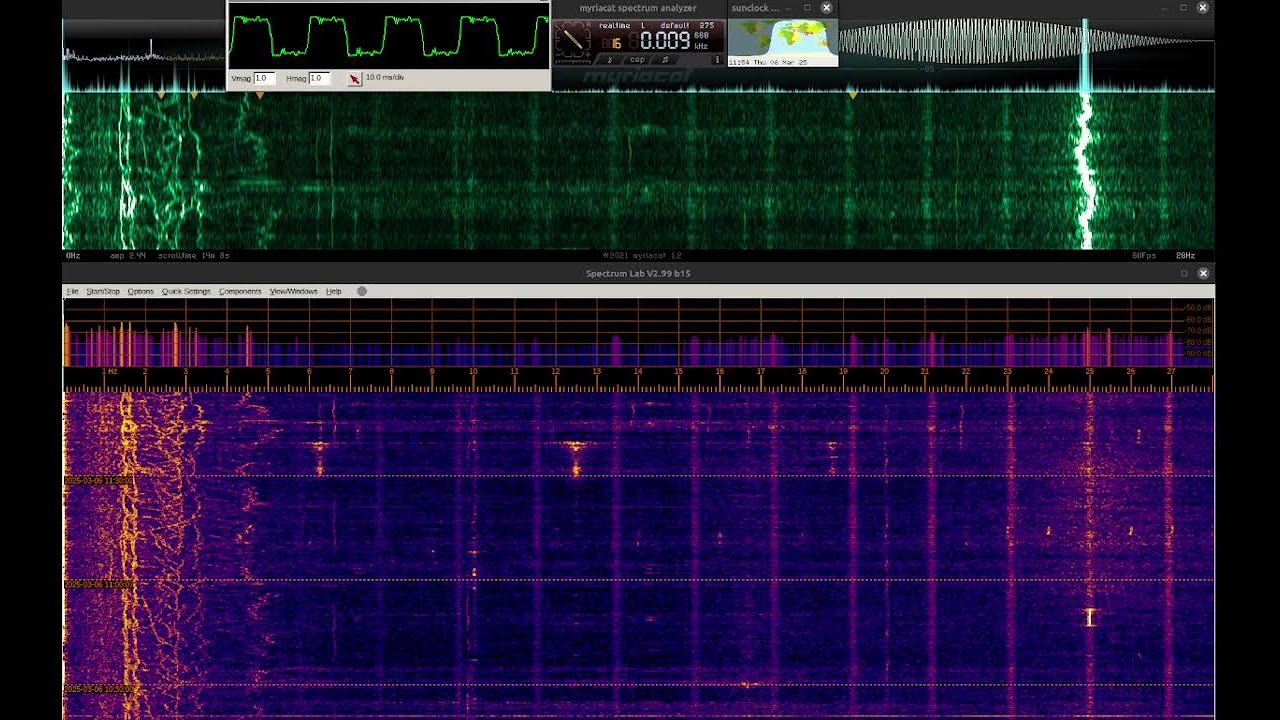
Task: Click the bright white signal trace in myriacat waterfall
Action: point(1086,170)
